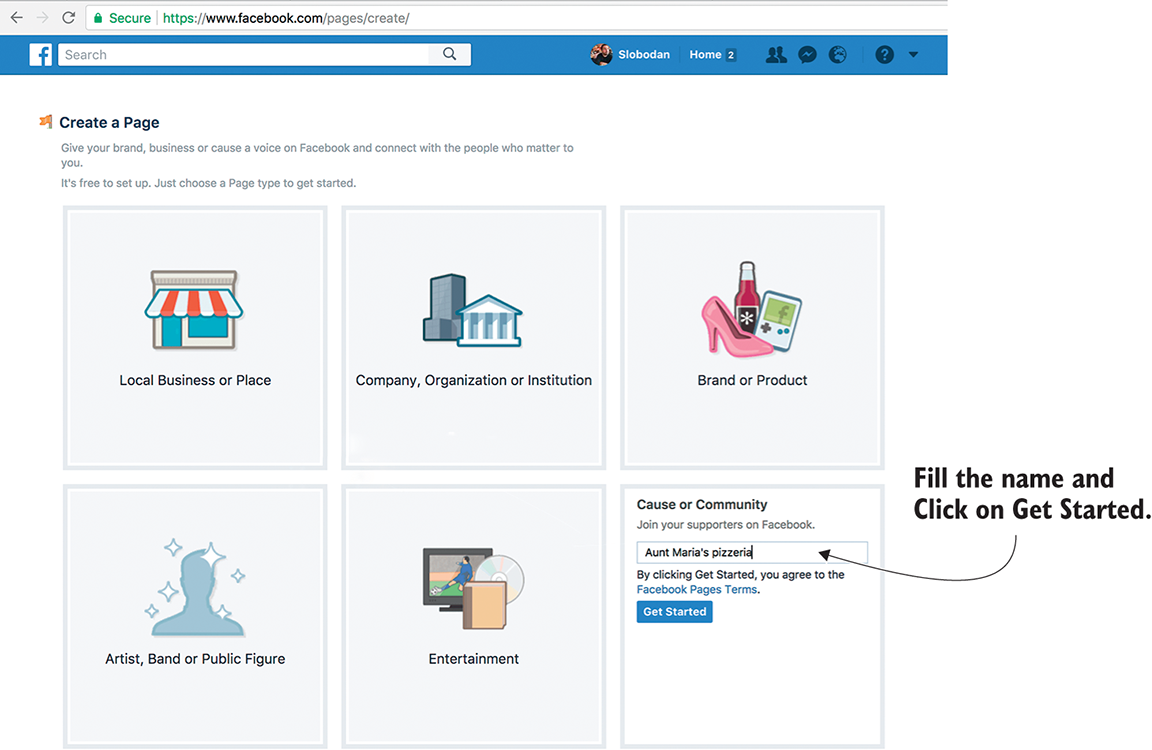Pick the Artist, Band or Public Figure tile
Screen dimensions: 1152x750
tap(195, 615)
